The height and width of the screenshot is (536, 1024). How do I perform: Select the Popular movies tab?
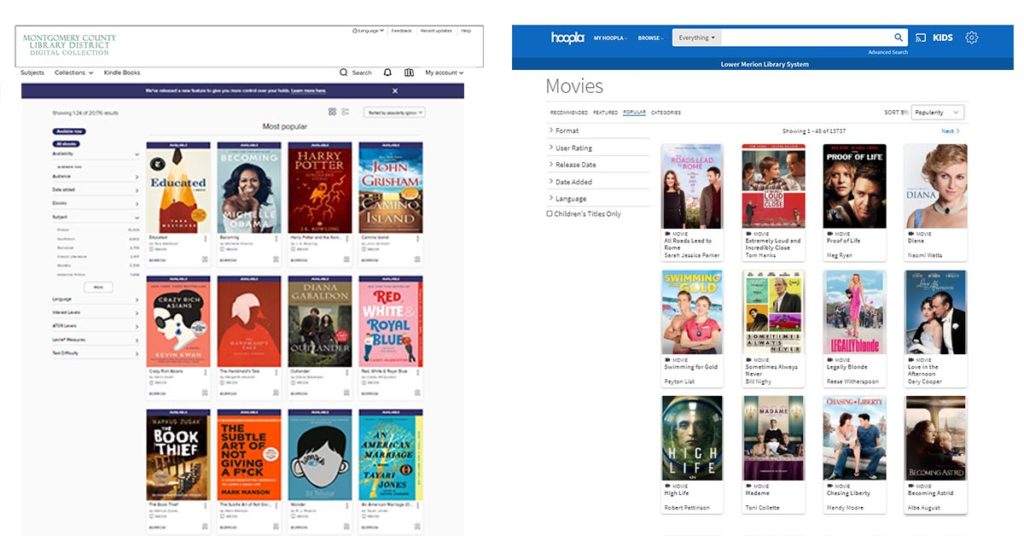[634, 113]
